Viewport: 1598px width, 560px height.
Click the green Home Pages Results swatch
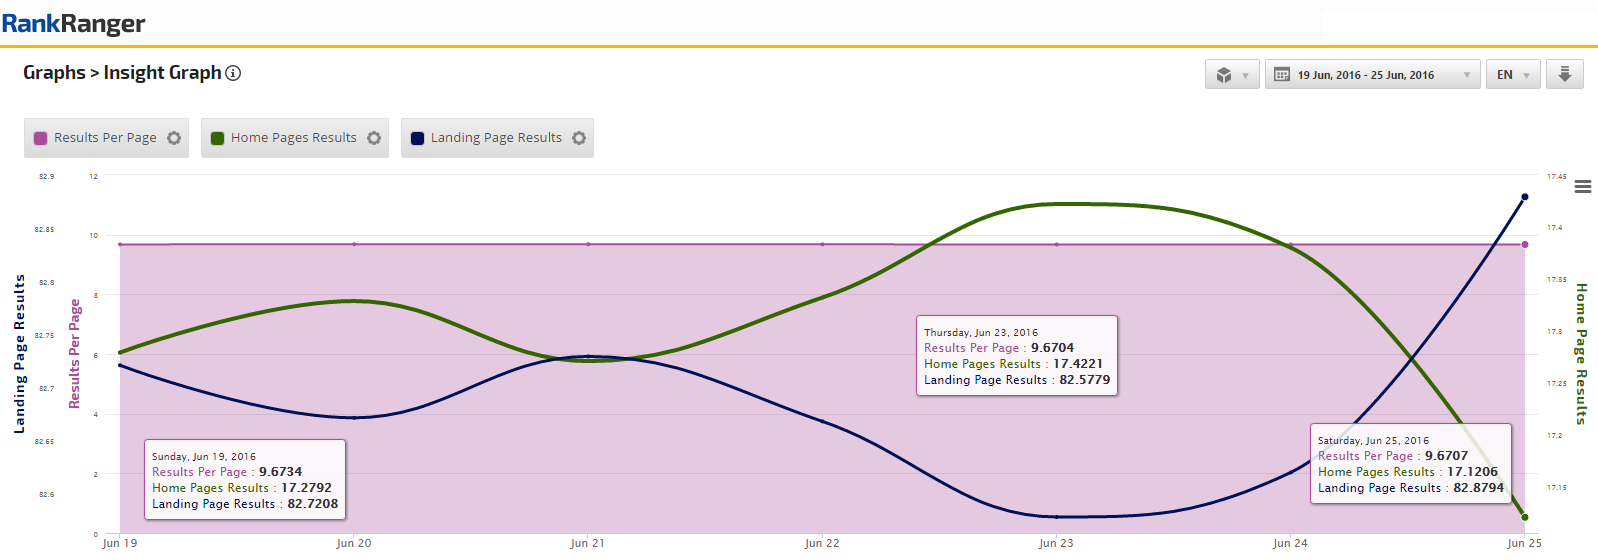point(217,139)
